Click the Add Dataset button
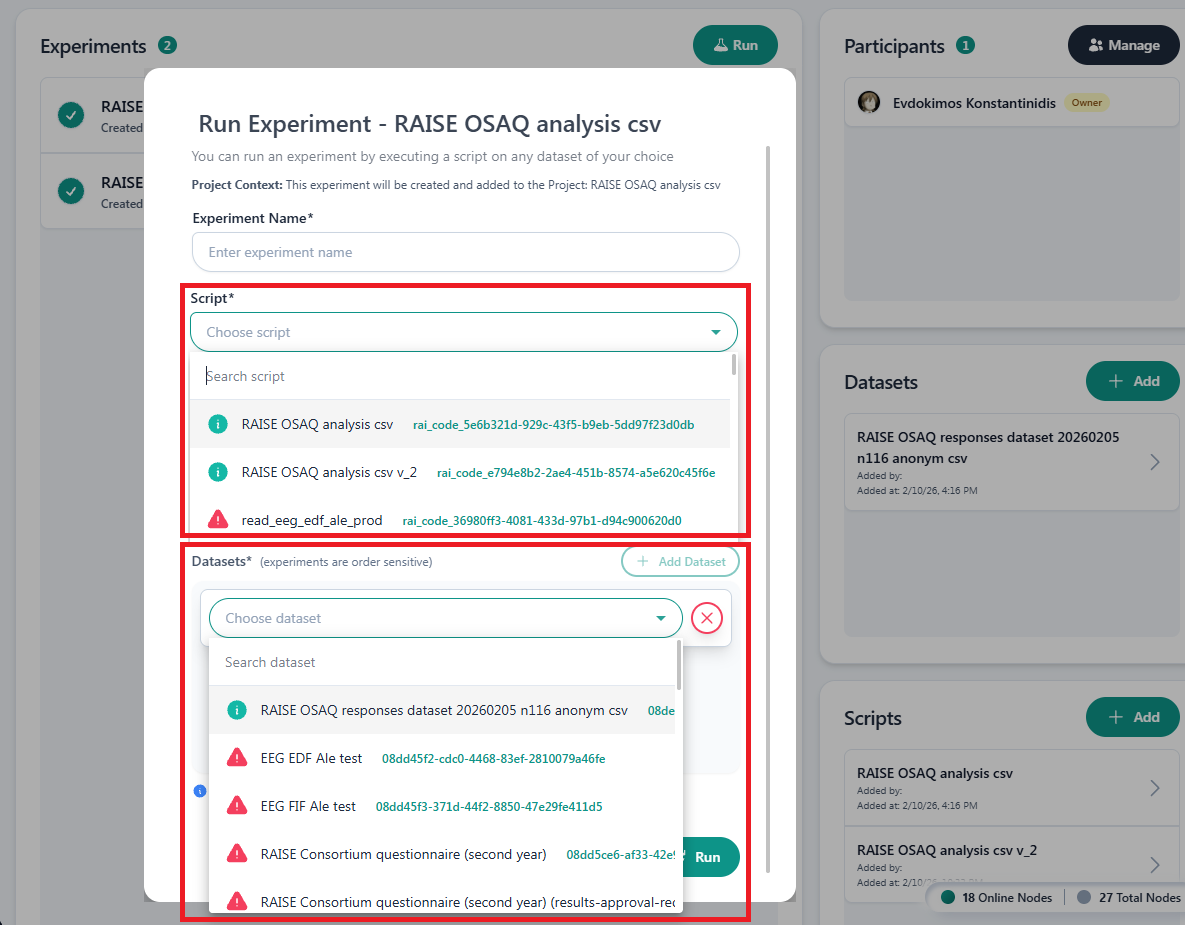This screenshot has width=1185, height=925. coord(680,562)
